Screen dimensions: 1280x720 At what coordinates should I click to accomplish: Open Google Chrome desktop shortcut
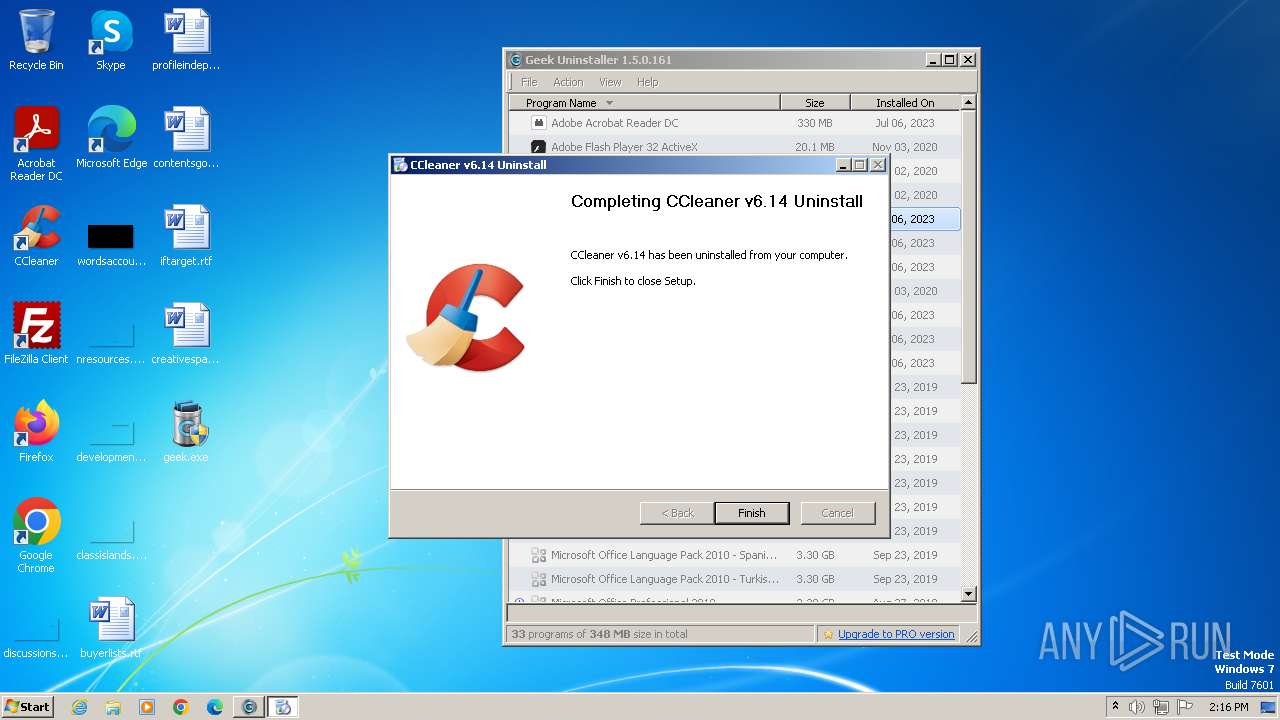(36, 537)
